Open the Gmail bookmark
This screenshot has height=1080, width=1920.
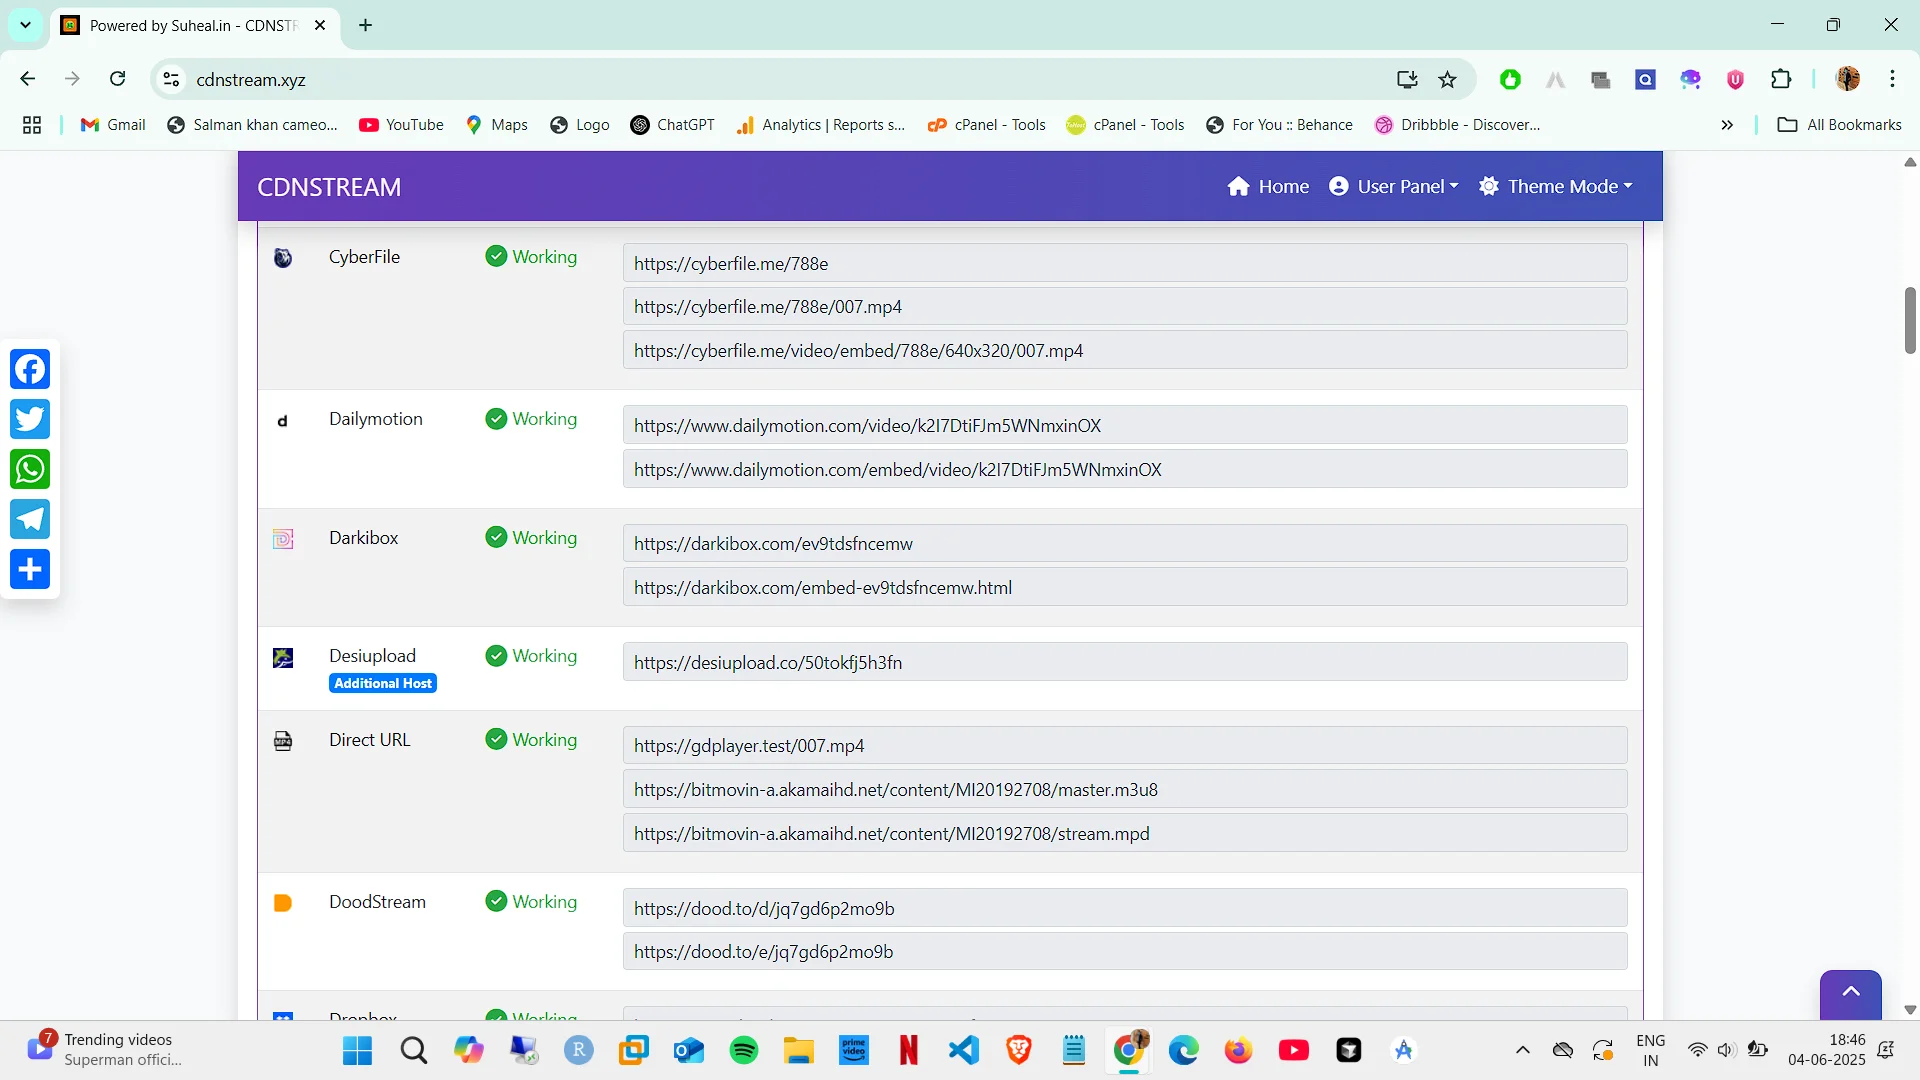113,125
